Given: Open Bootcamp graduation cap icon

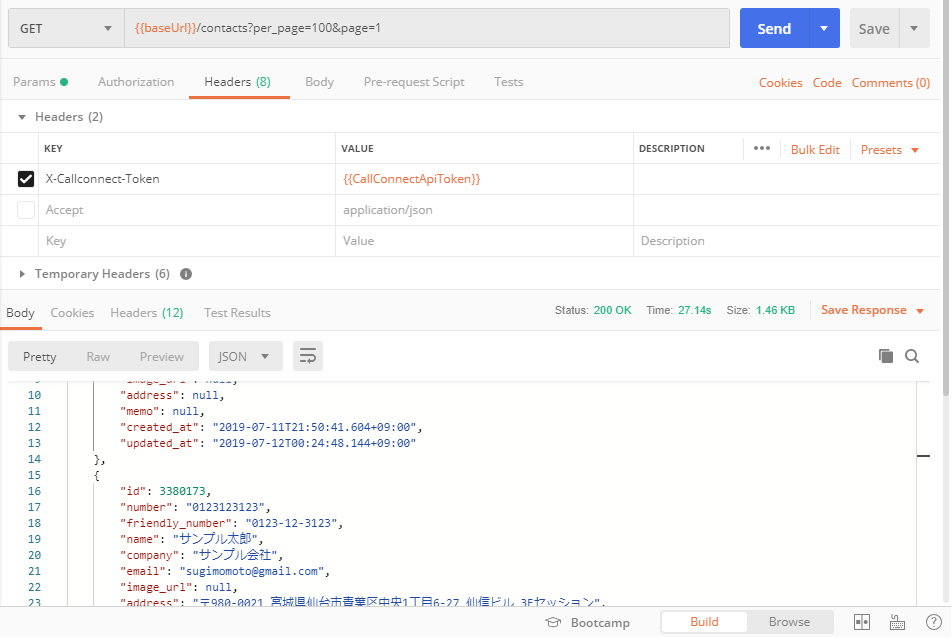Looking at the screenshot, I should pos(553,622).
